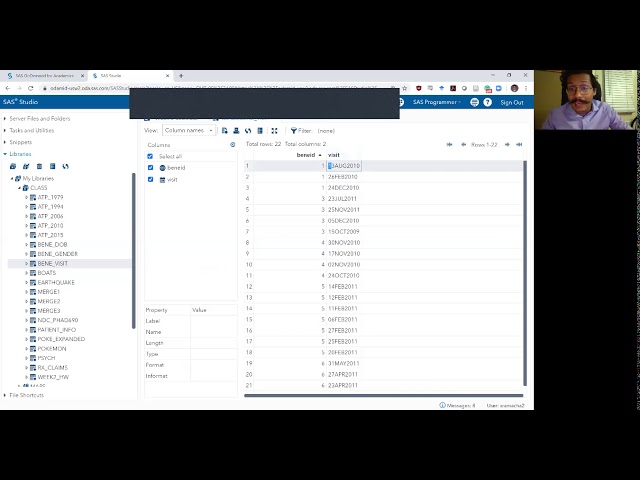The width and height of the screenshot is (640, 480).
Task: Expand Server Files and Folders section
Action: coord(5,118)
